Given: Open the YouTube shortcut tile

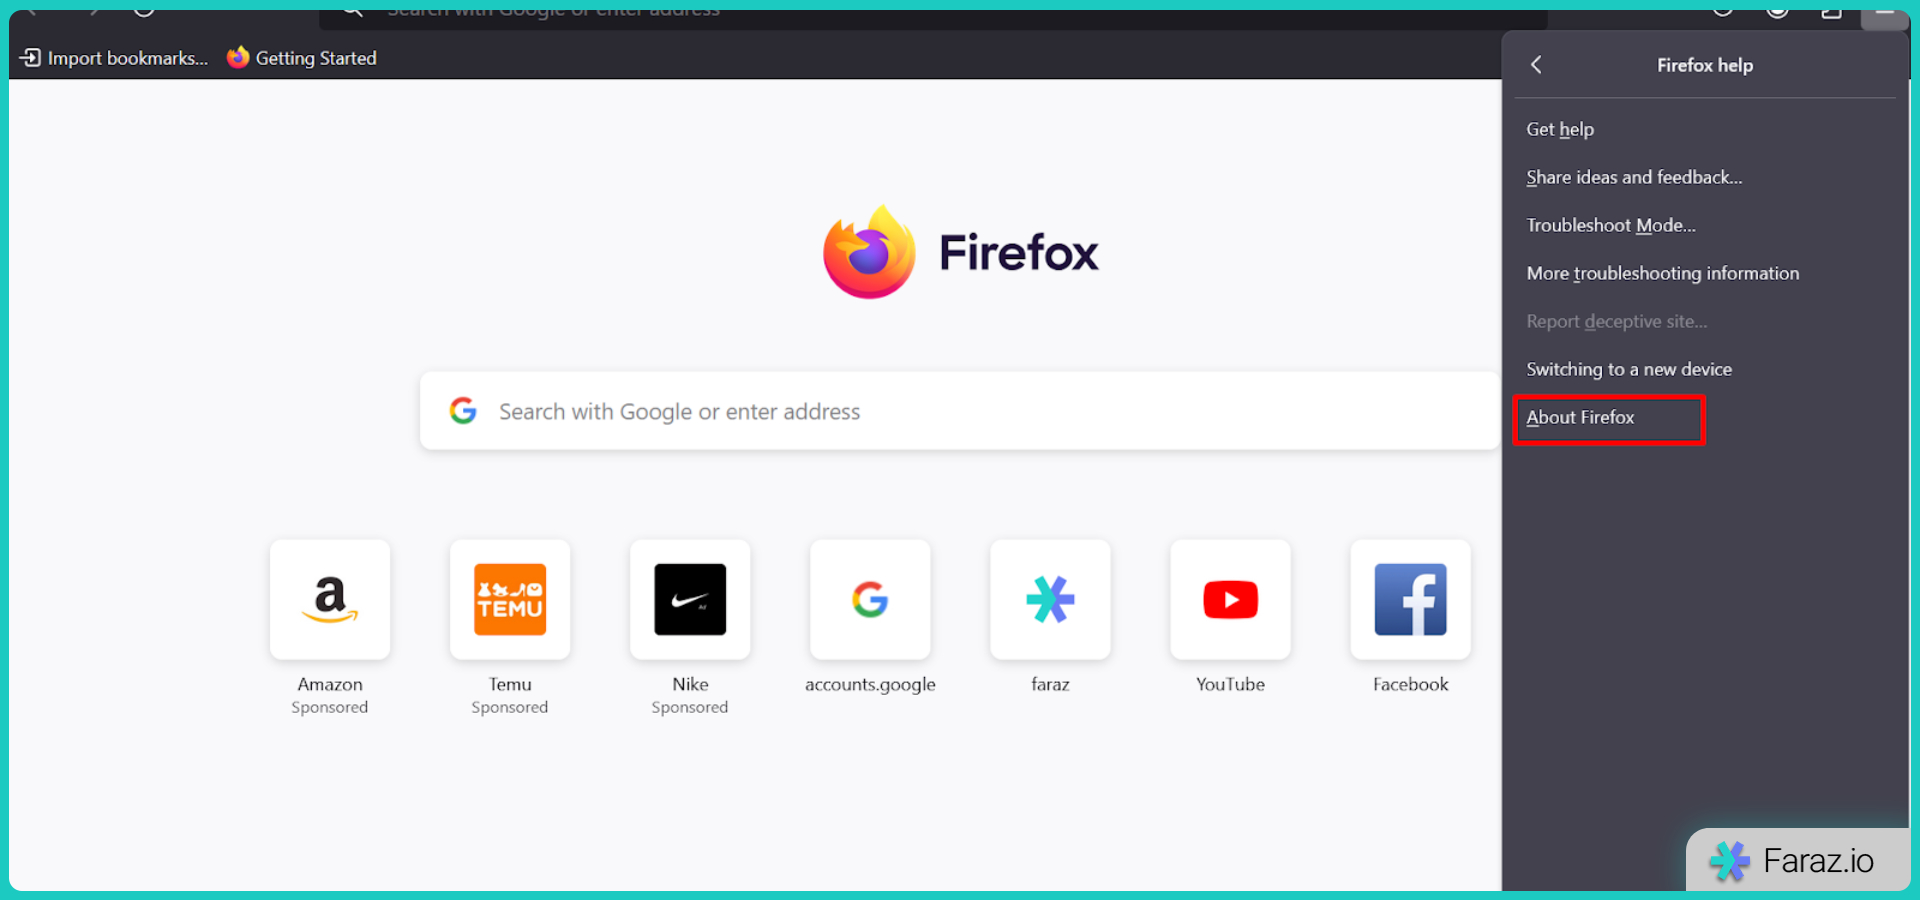Looking at the screenshot, I should point(1230,599).
